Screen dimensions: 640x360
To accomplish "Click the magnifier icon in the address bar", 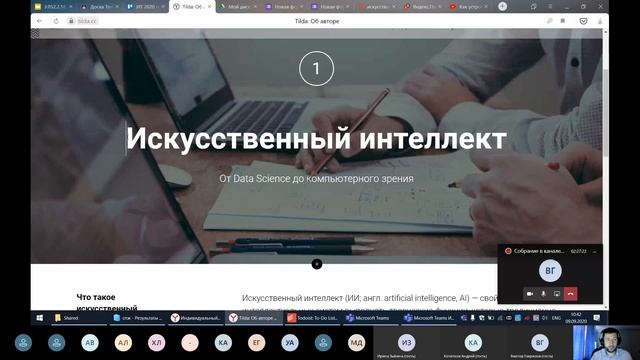I will 550,21.
